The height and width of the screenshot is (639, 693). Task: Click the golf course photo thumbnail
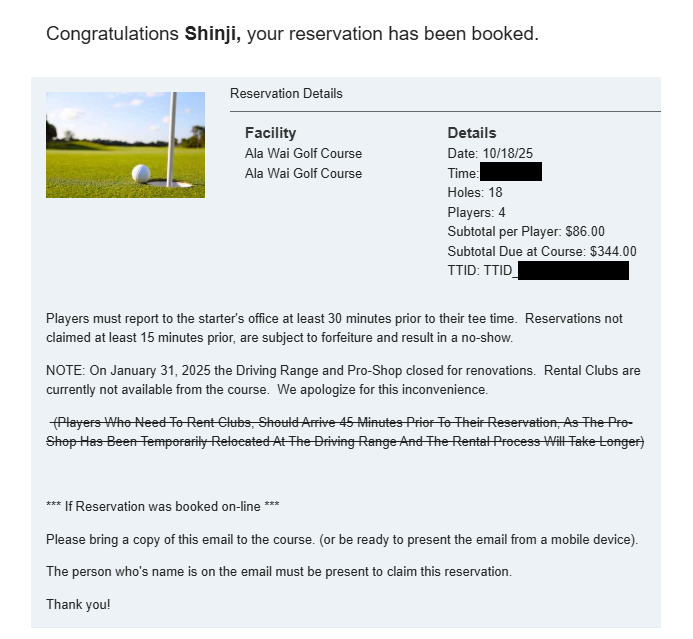tap(125, 144)
